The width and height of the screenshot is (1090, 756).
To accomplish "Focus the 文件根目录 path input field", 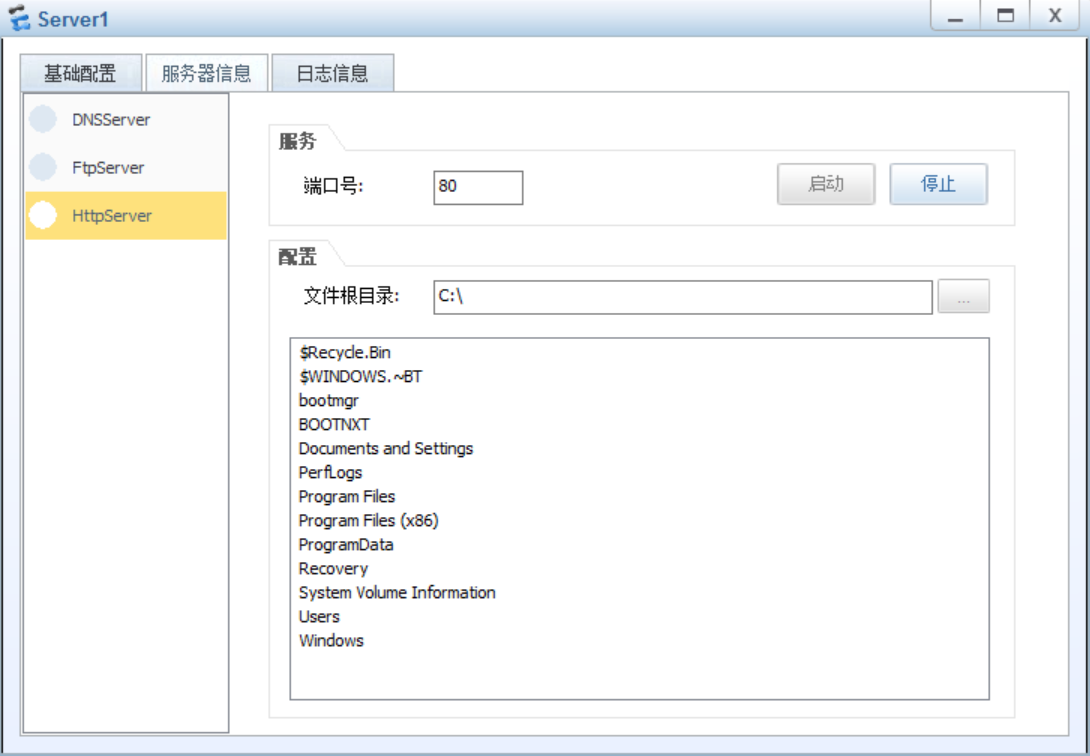I will [683, 297].
